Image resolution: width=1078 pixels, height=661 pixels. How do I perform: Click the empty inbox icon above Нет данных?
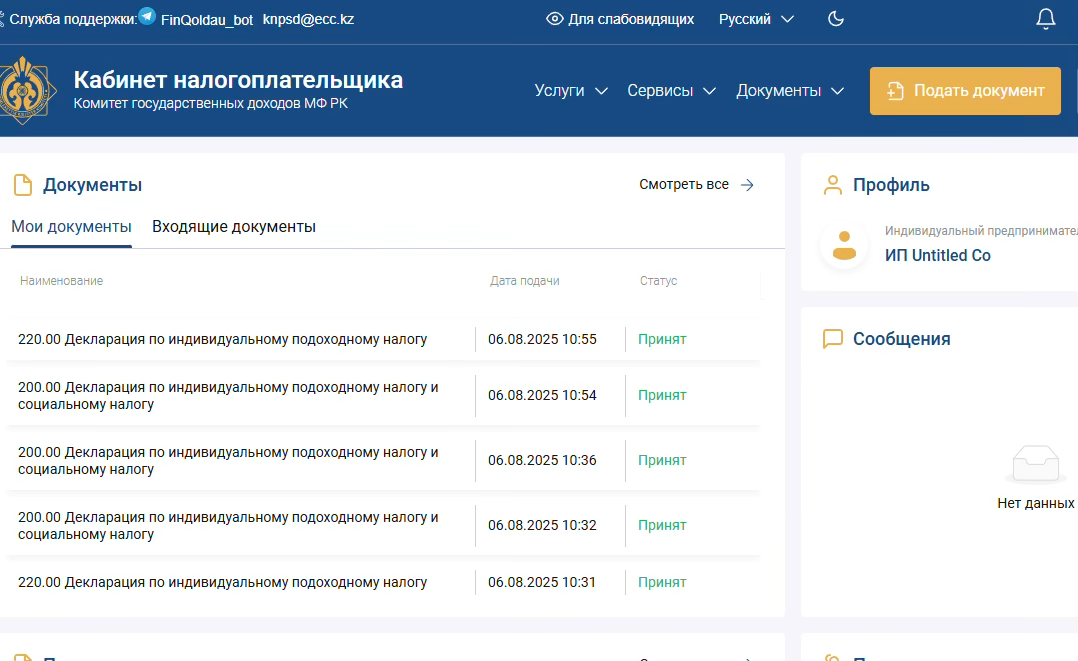[1036, 462]
